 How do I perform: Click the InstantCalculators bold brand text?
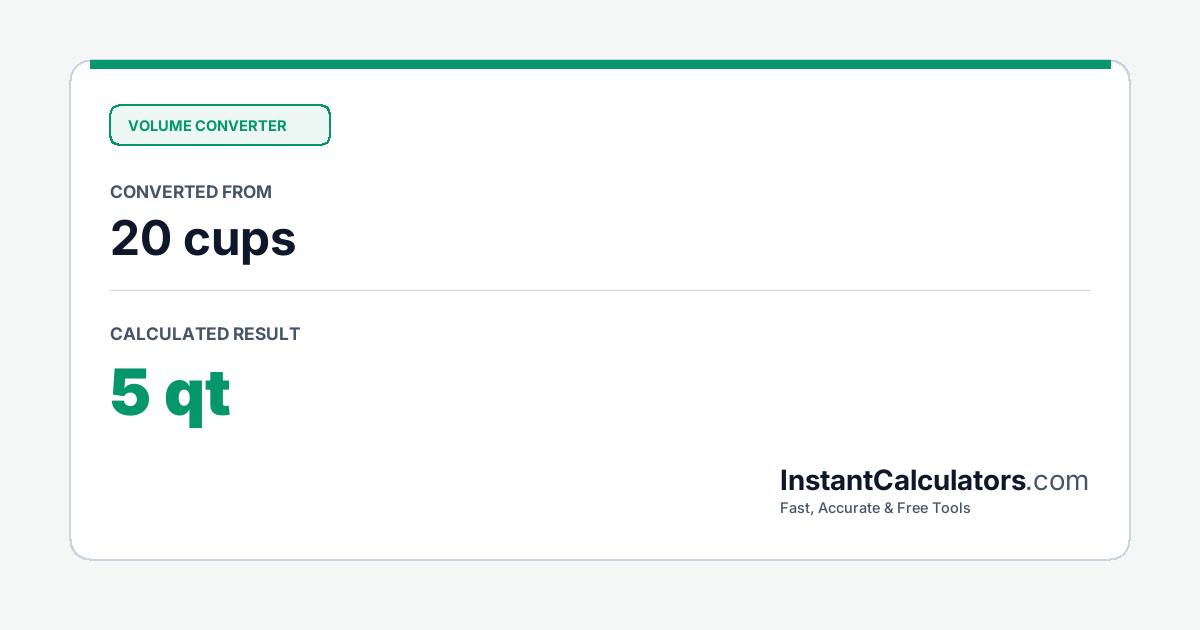903,481
